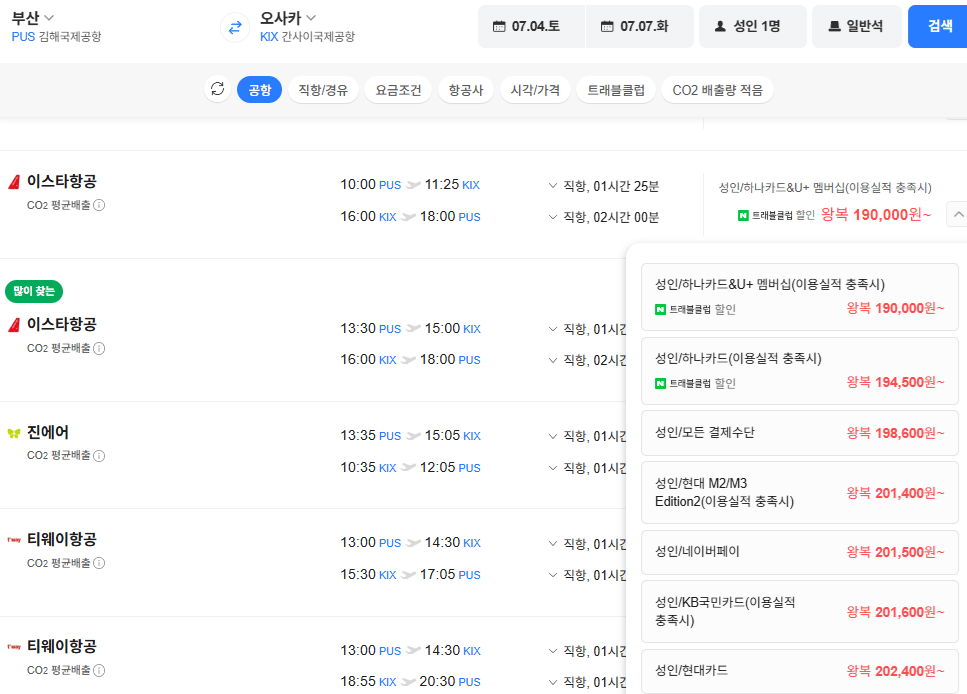
Task: Open CO2 info for T'way 18:55 return flight
Action: (x=99, y=670)
